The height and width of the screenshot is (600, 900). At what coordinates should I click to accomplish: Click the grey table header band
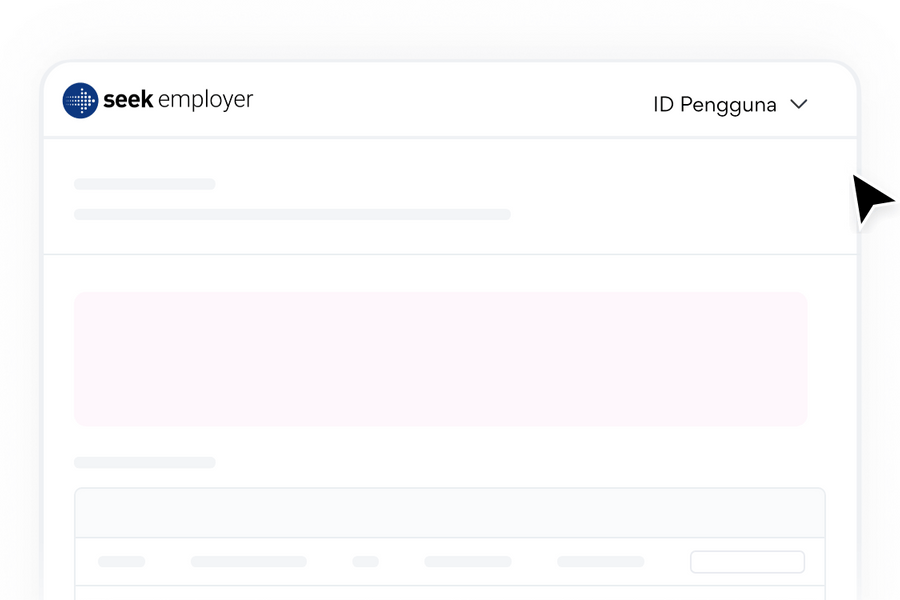pyautogui.click(x=449, y=513)
